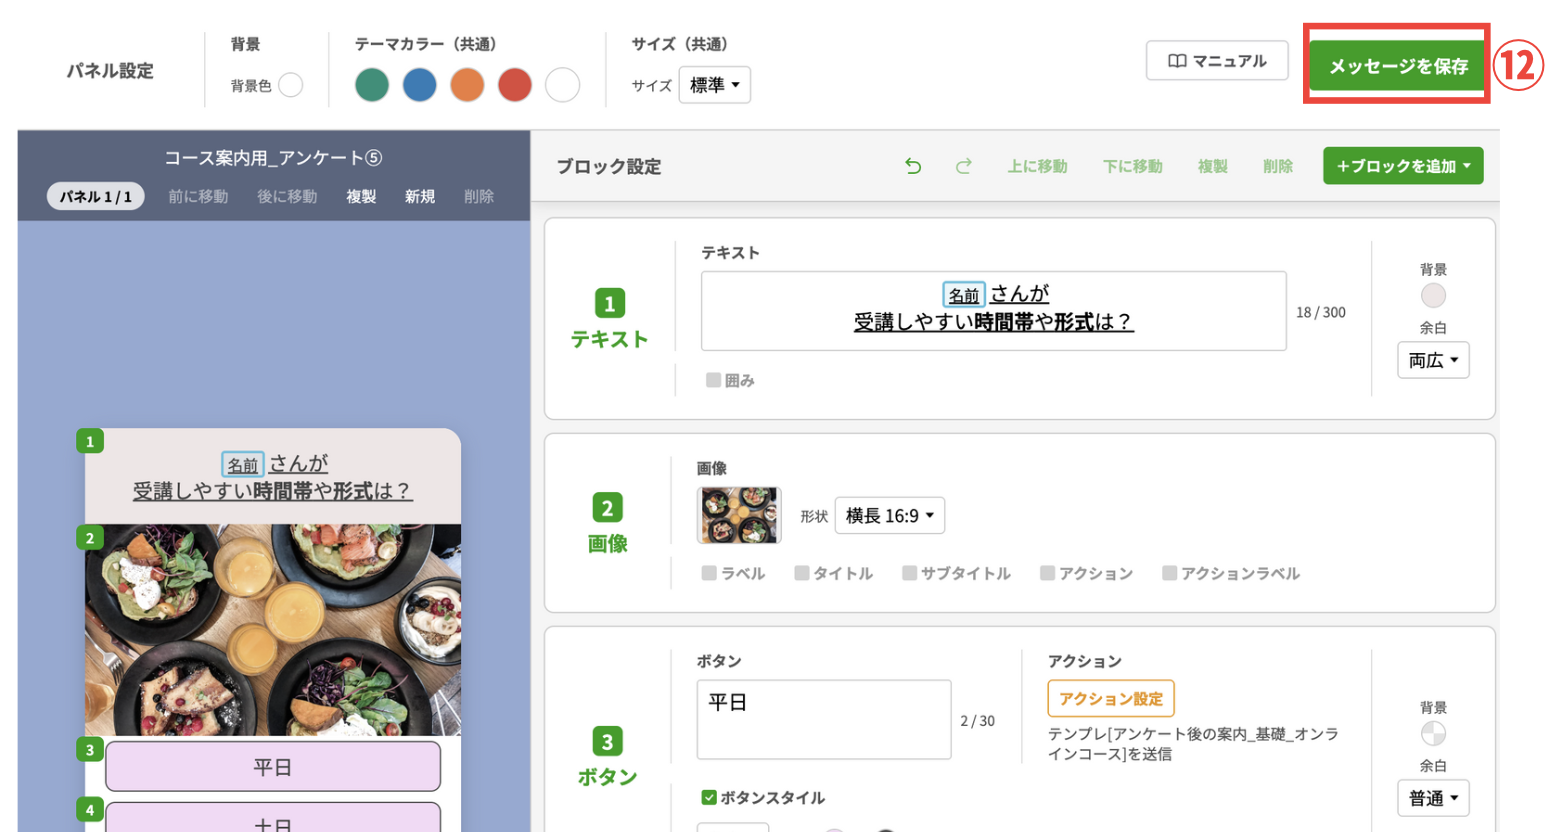Open background picker for text block
This screenshot has height=832, width=1550.
tap(1433, 296)
